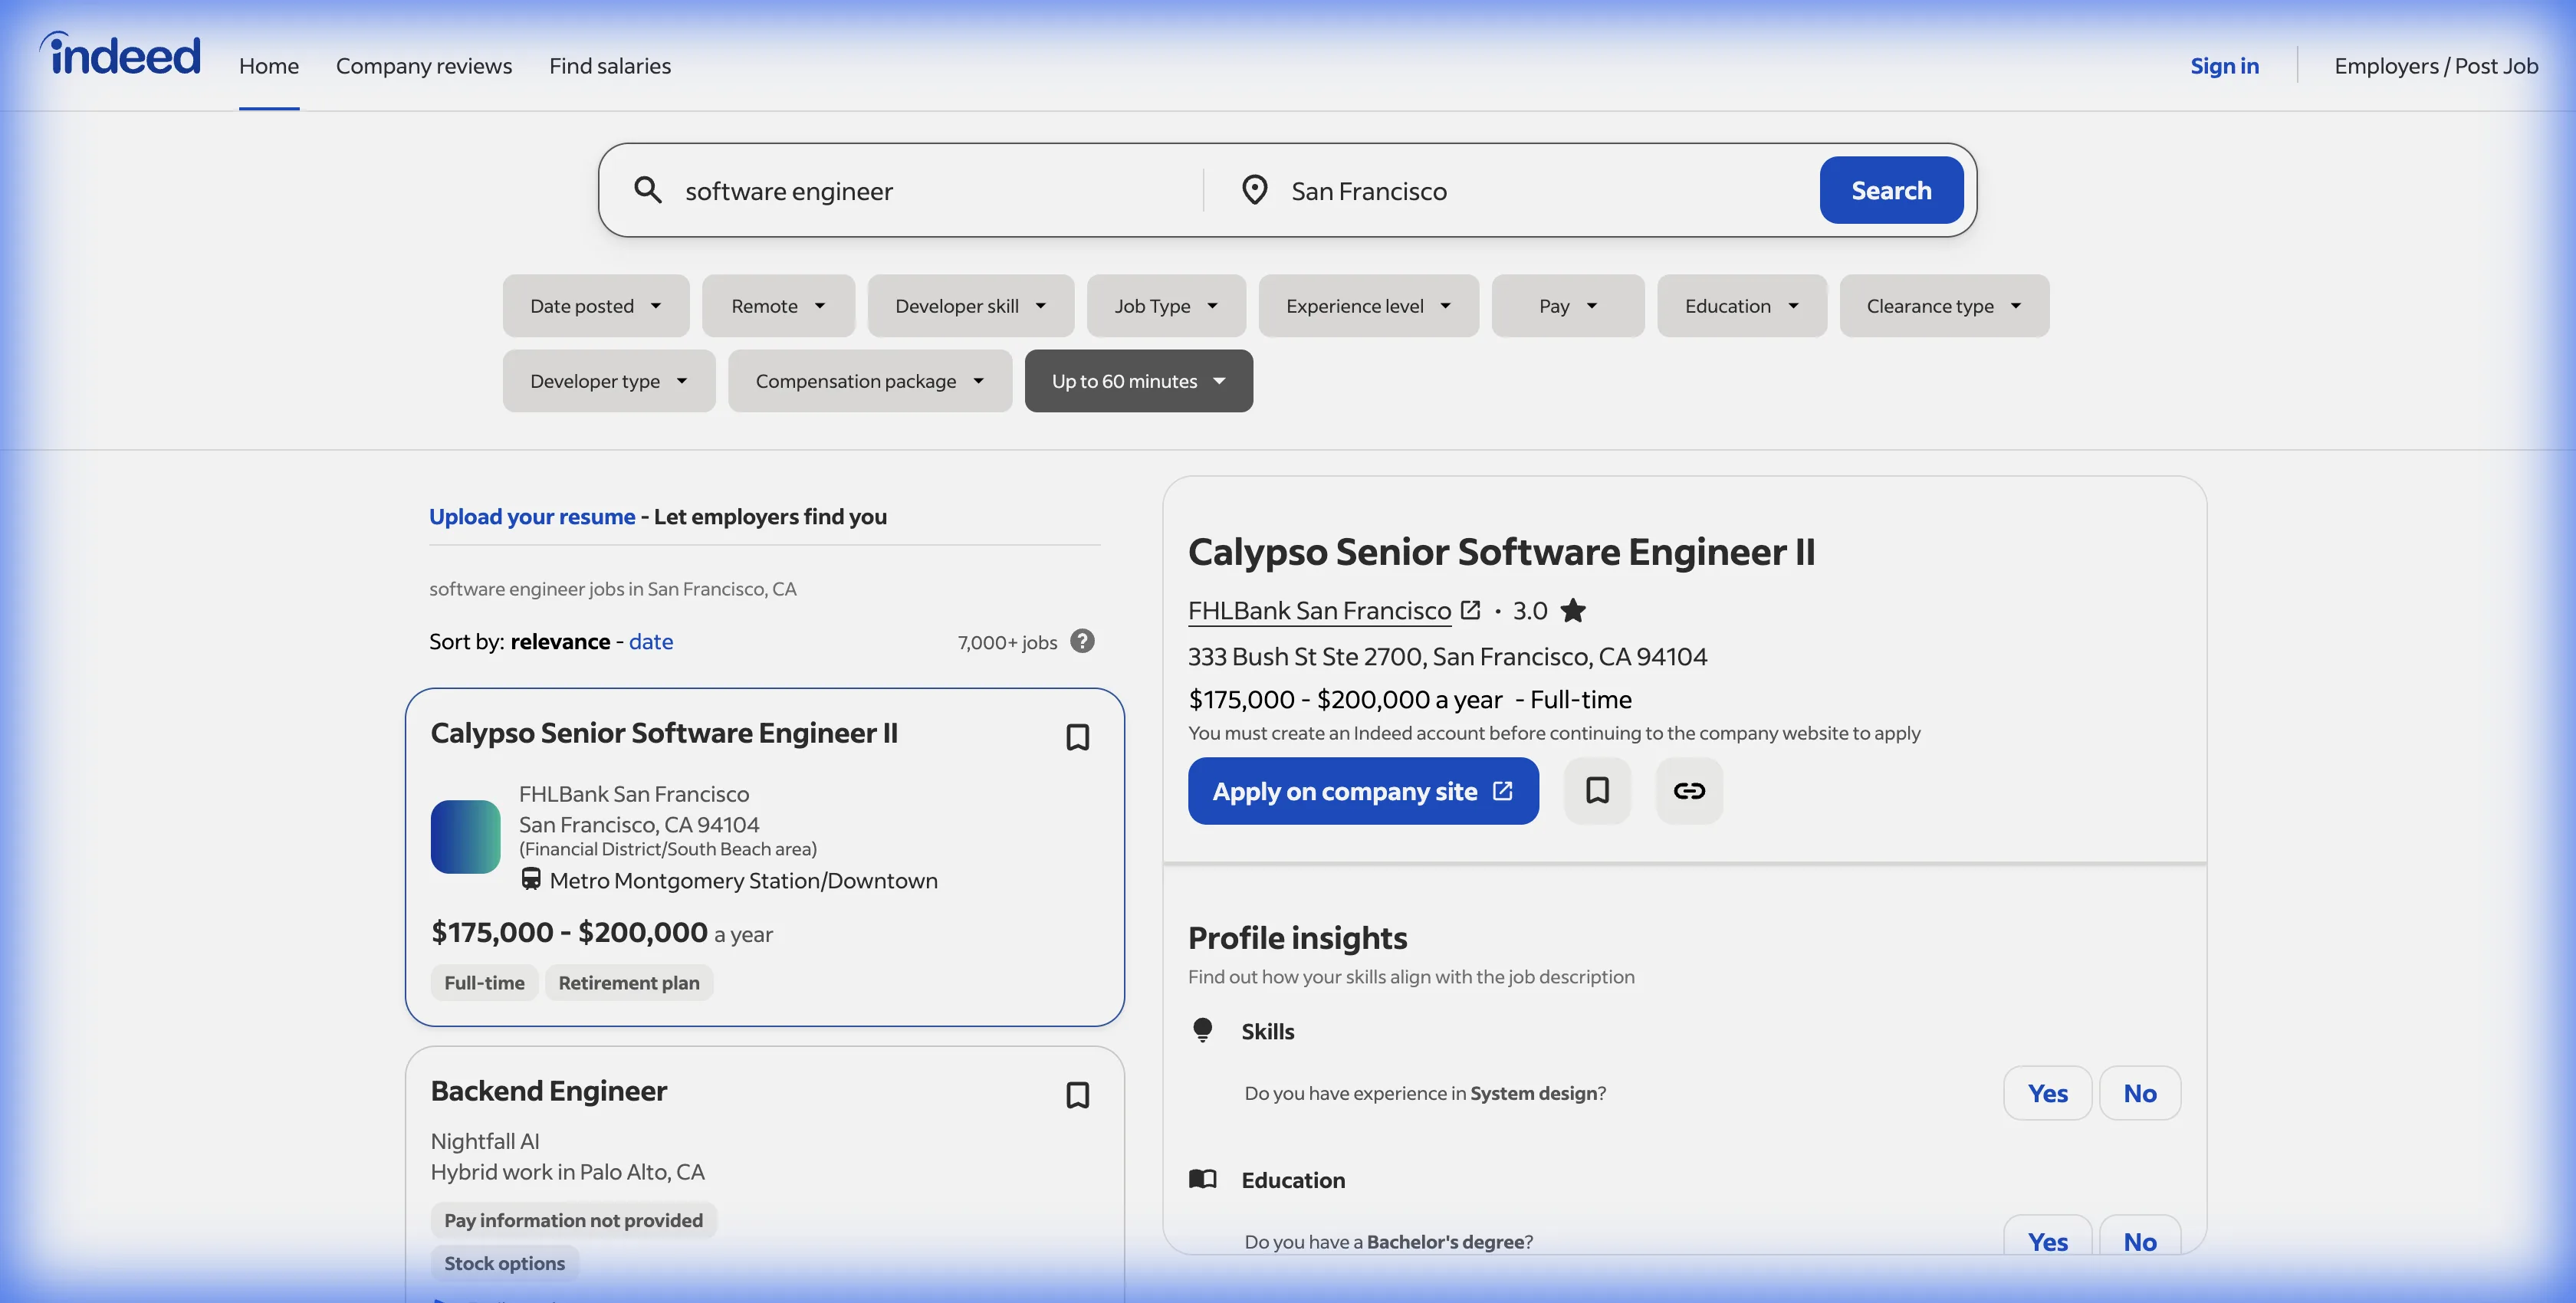Click the FHLBank San Francisco rating star

click(x=1573, y=610)
